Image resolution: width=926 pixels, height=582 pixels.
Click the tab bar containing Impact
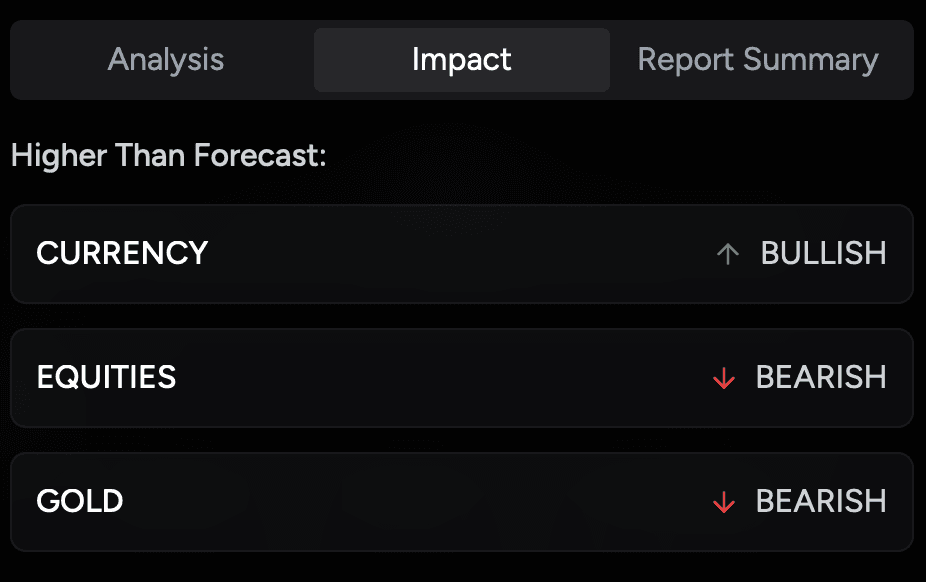[463, 59]
